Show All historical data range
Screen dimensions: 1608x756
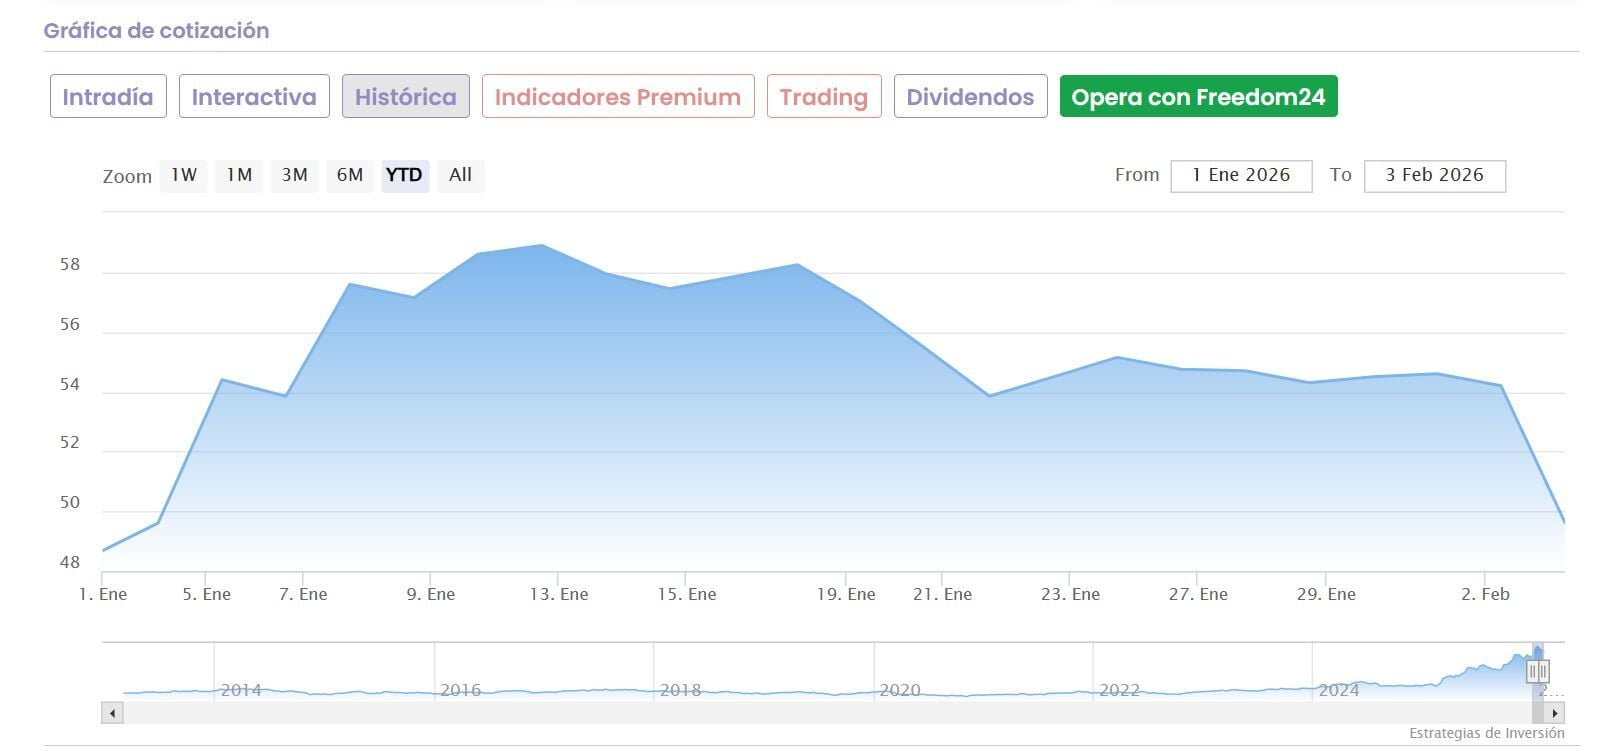(460, 175)
